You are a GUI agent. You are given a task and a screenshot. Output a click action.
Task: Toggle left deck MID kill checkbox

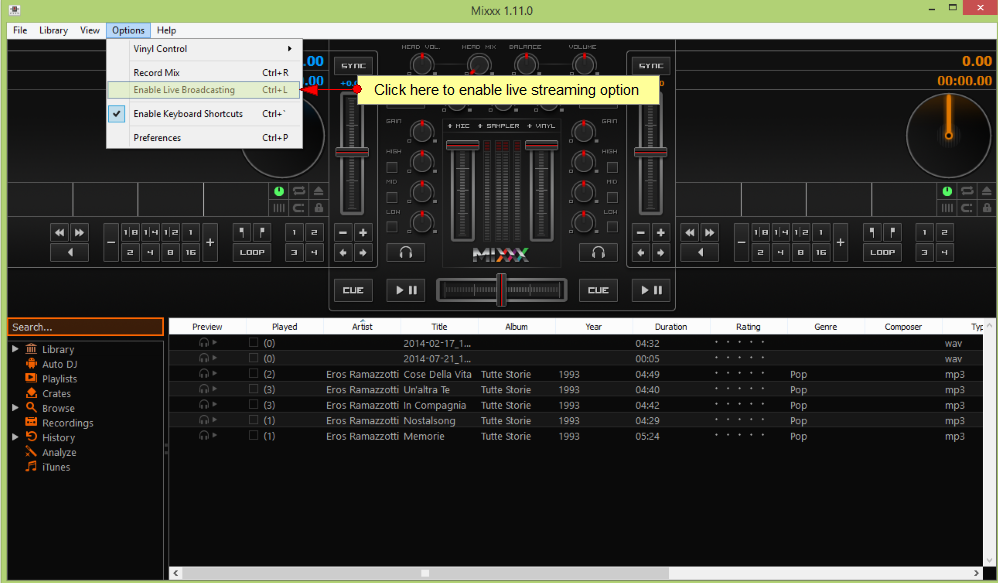click(392, 197)
